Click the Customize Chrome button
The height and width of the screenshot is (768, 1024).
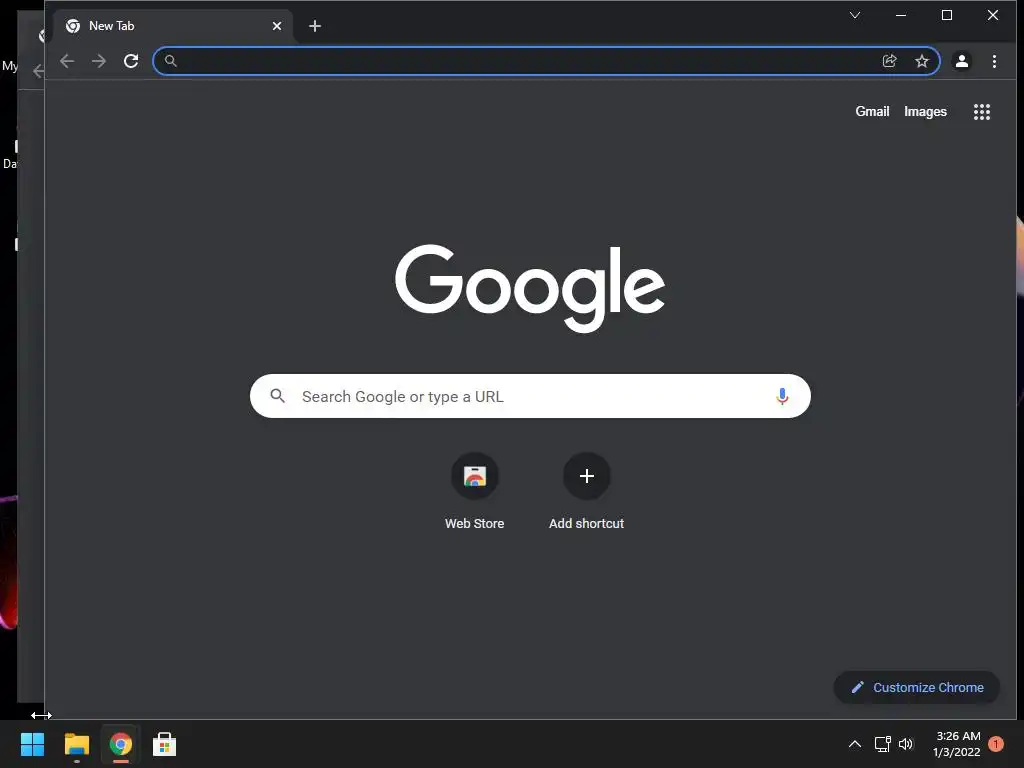tap(917, 688)
